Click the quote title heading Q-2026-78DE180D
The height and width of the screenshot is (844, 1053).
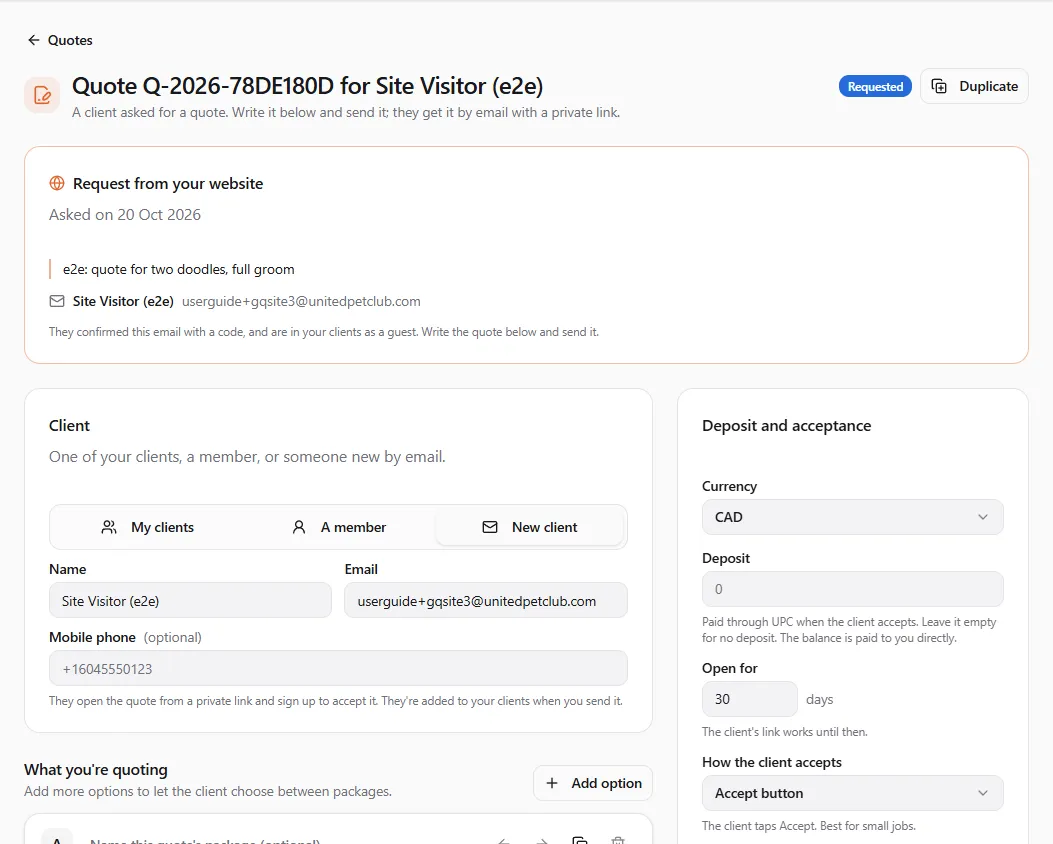pyautogui.click(x=308, y=86)
